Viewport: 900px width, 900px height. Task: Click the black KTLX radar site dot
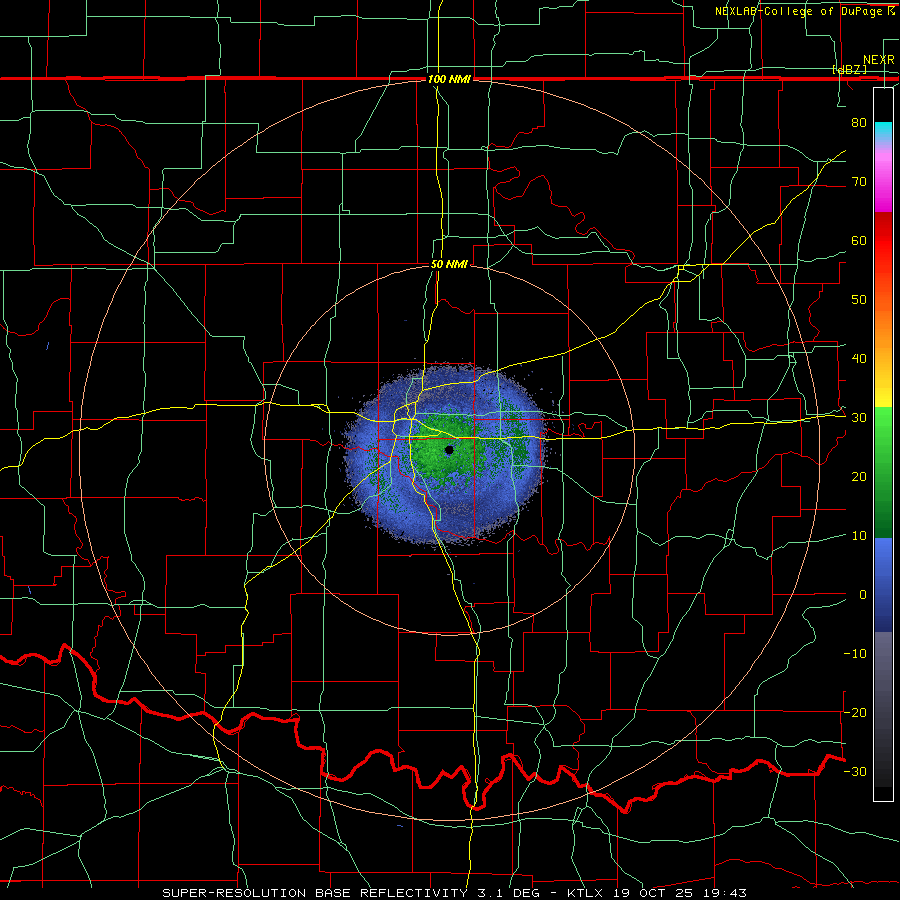(449, 450)
